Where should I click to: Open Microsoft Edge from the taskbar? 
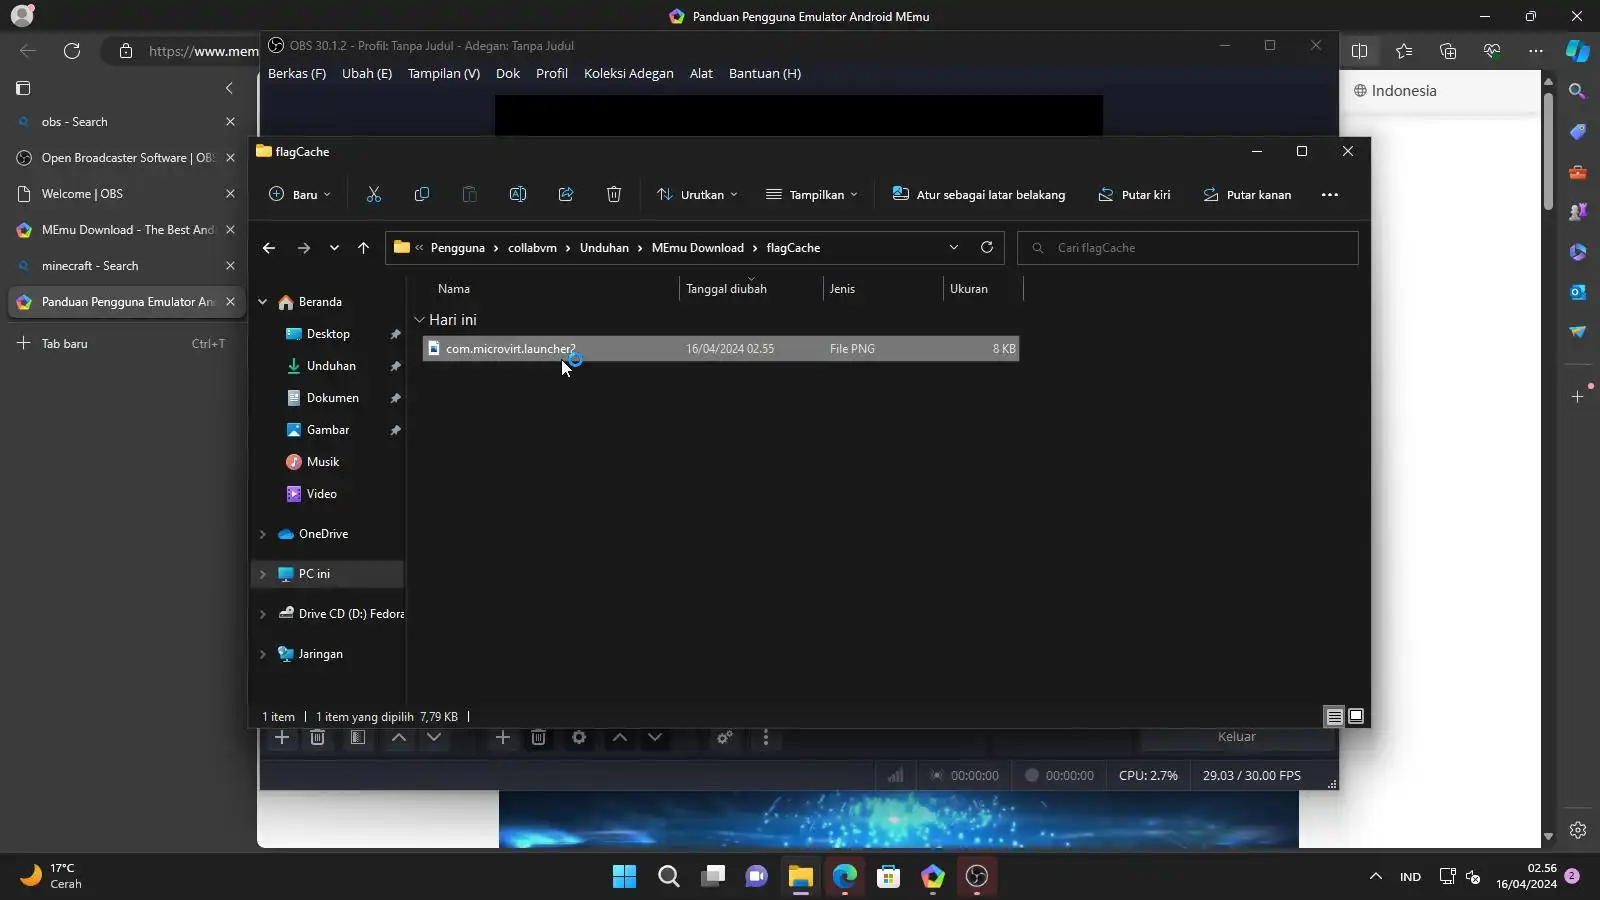[845, 877]
